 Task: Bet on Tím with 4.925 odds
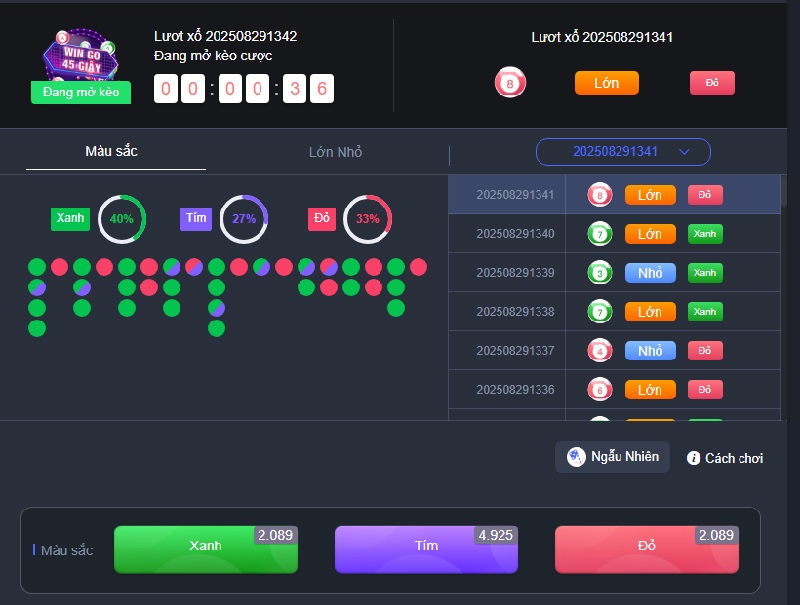point(426,549)
